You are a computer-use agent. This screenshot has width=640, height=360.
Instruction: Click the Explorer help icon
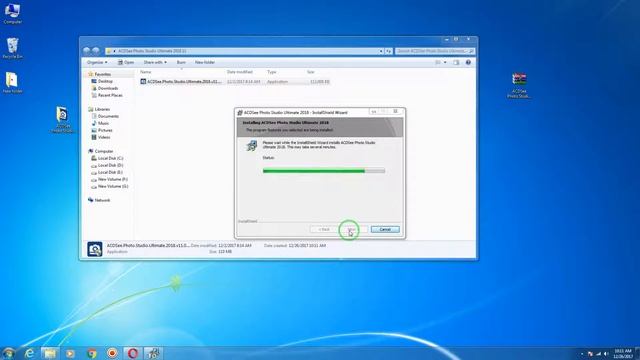coord(468,62)
